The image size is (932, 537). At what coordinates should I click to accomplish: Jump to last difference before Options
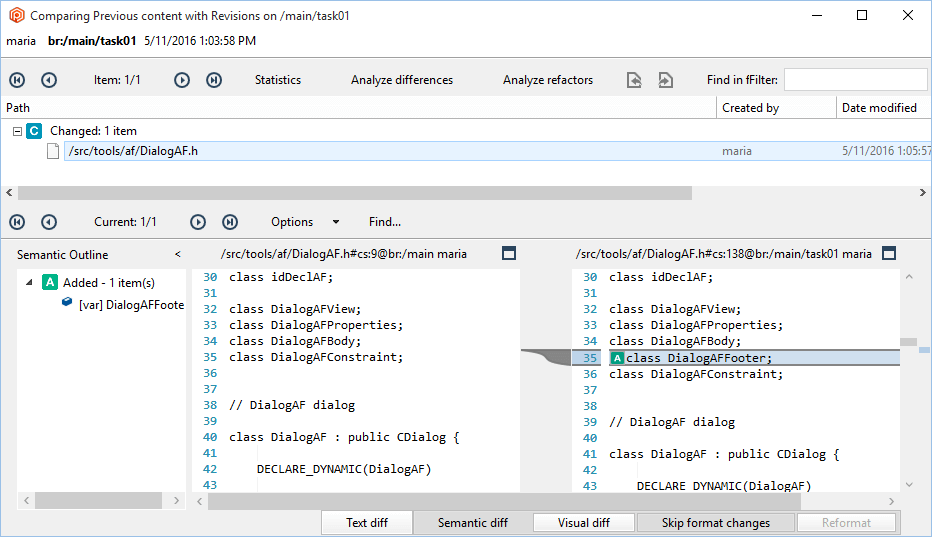[230, 222]
